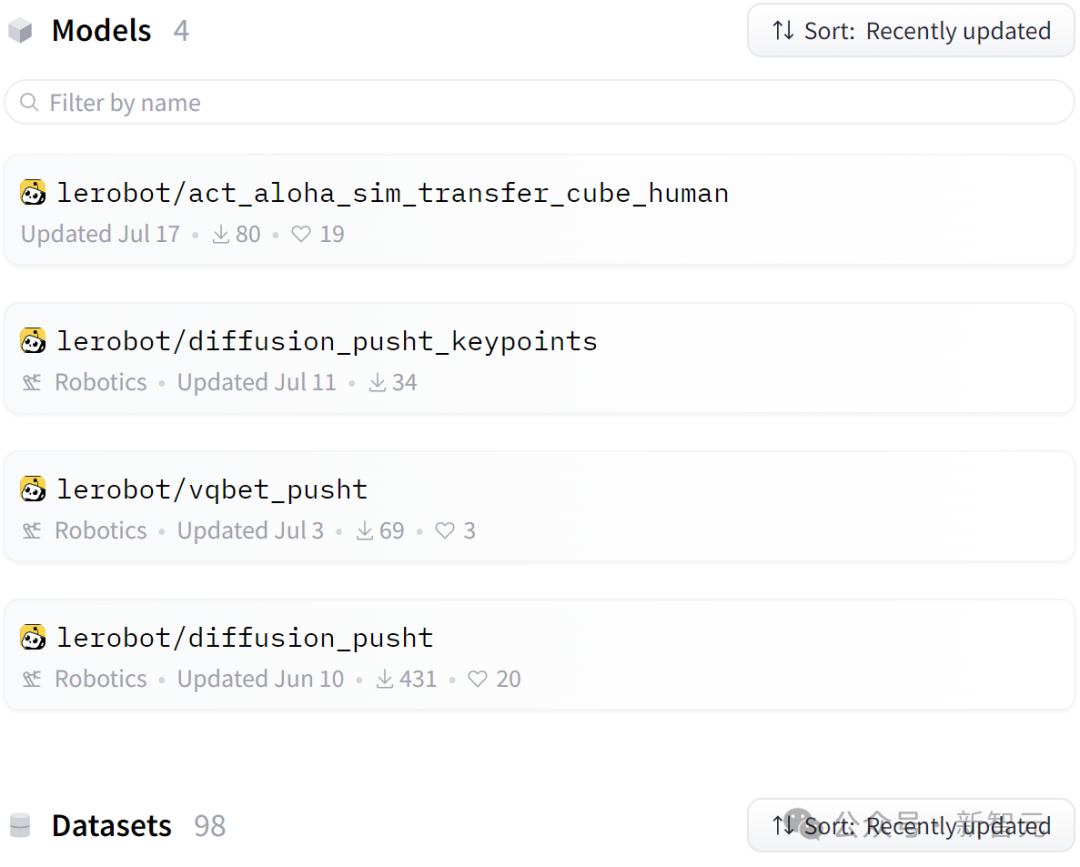Open the lerobot/vqbet_pusht model

pos(212,489)
